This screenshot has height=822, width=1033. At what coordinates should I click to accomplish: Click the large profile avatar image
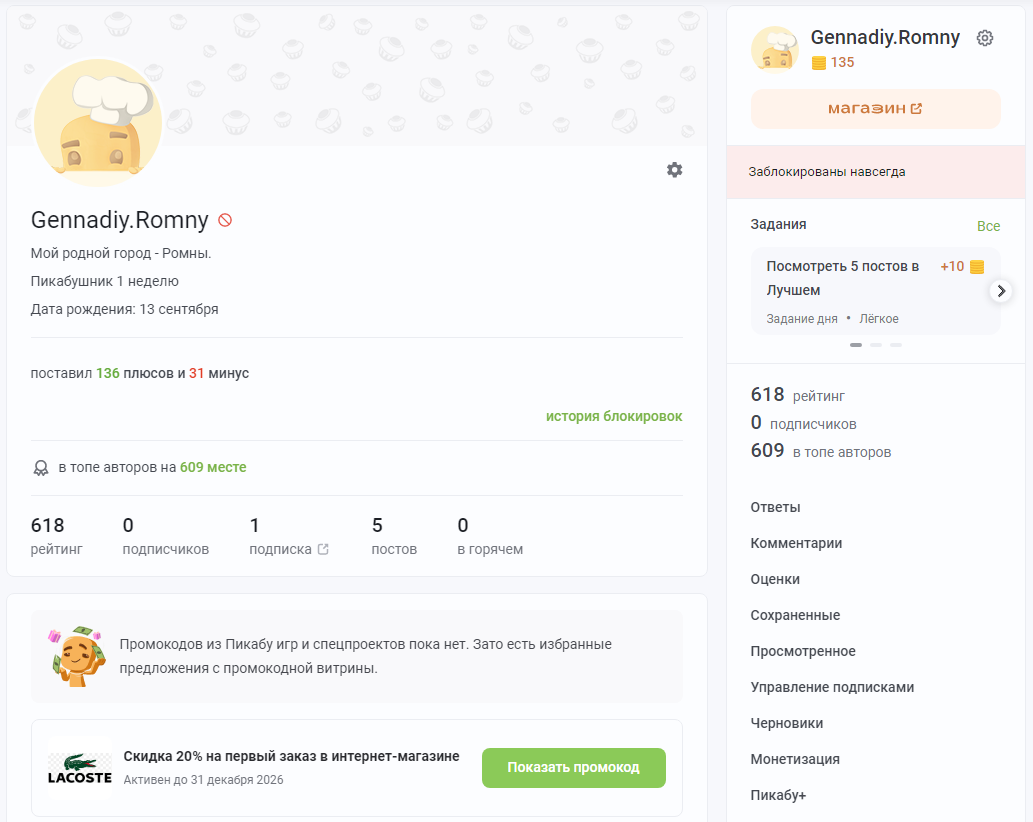[x=97, y=122]
